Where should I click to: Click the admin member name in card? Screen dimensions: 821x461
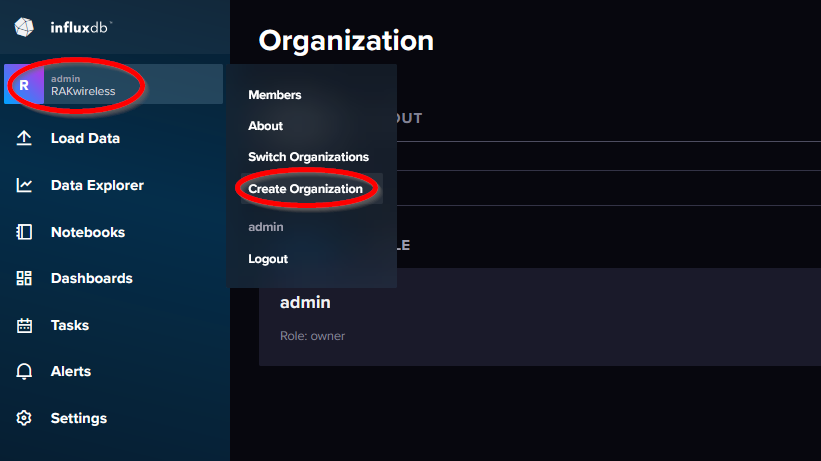(305, 302)
